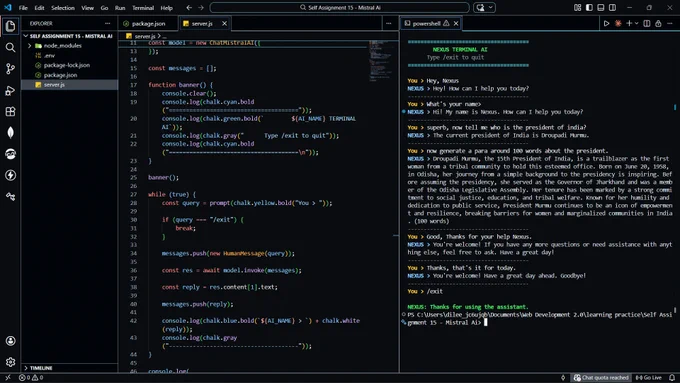Close the server.js editor tab

224,23
